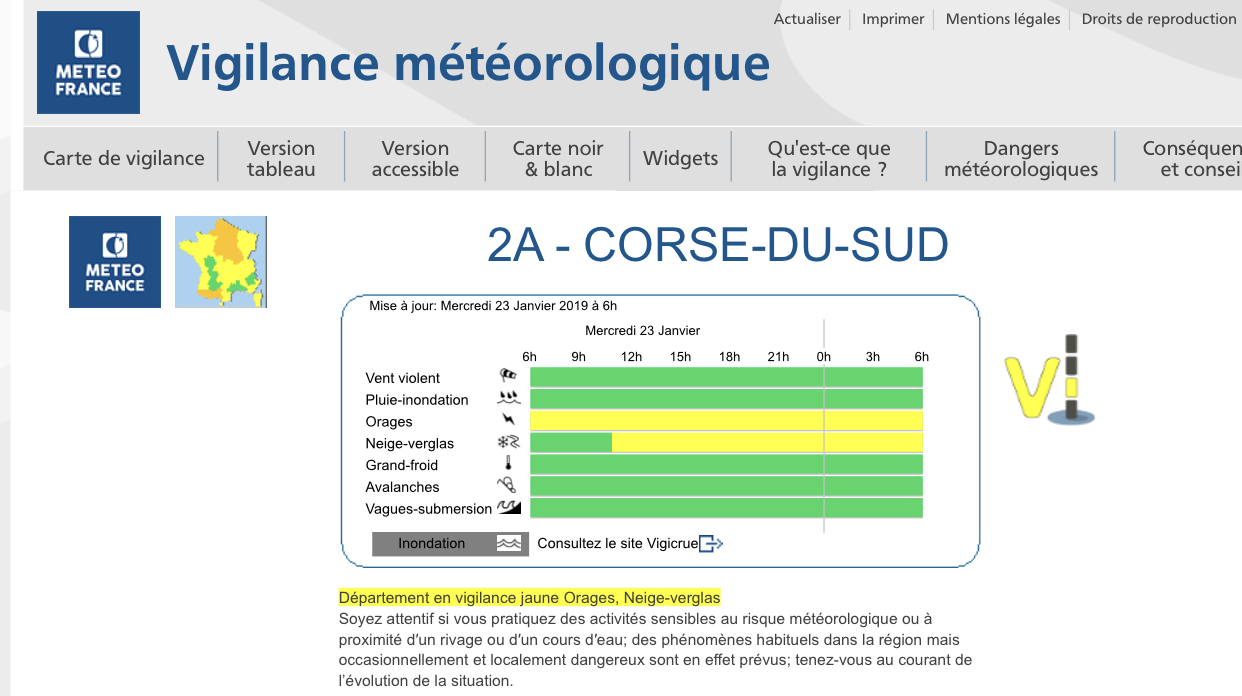The width and height of the screenshot is (1242, 696).
Task: Click the Avalanches icon
Action: point(509,486)
